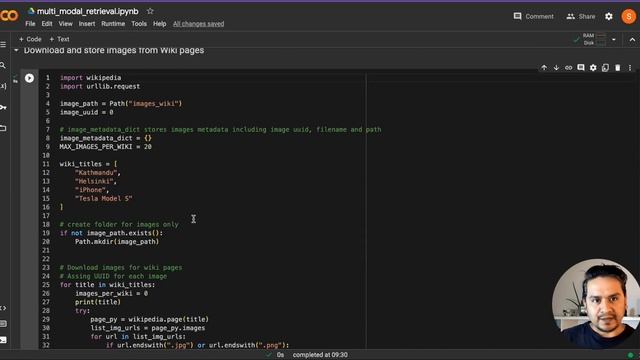The height and width of the screenshot is (360, 640).
Task: Open Find and replace sidebar
Action: [x=3, y=65]
